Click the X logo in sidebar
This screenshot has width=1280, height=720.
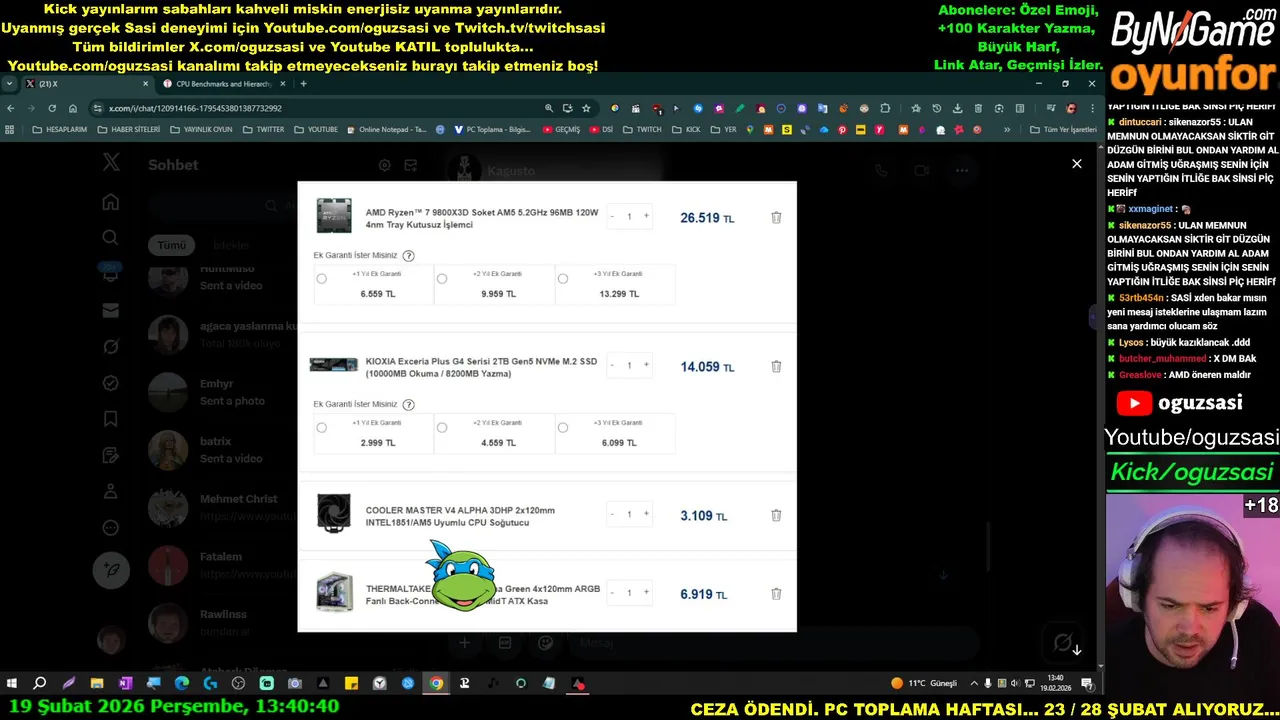(111, 163)
